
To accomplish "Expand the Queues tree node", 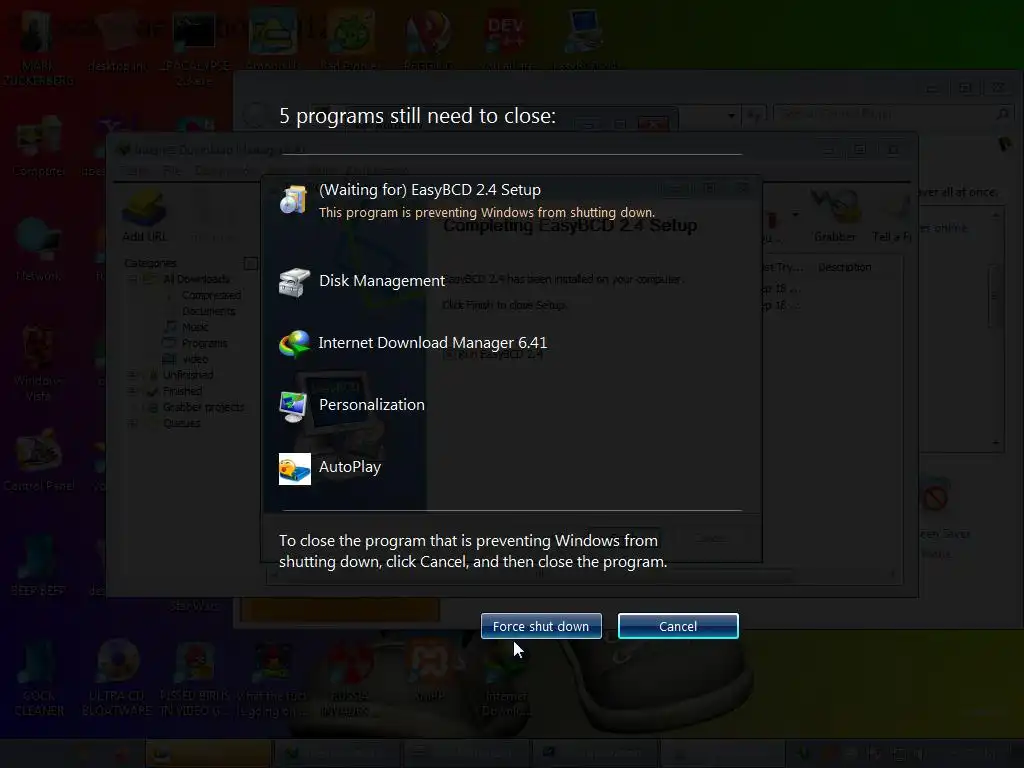I will tap(133, 423).
